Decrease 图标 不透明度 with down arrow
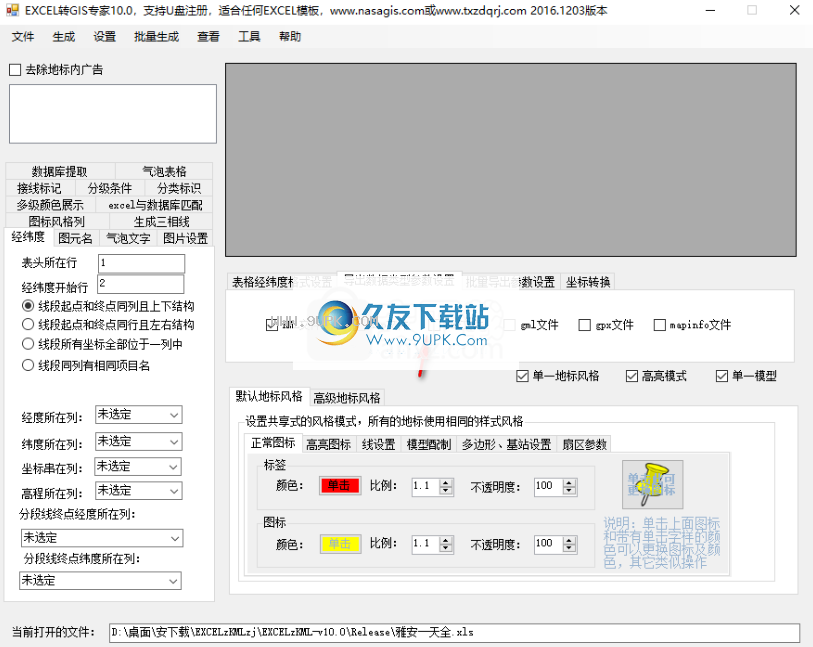Screen dimensions: 813x647 (x=570, y=548)
